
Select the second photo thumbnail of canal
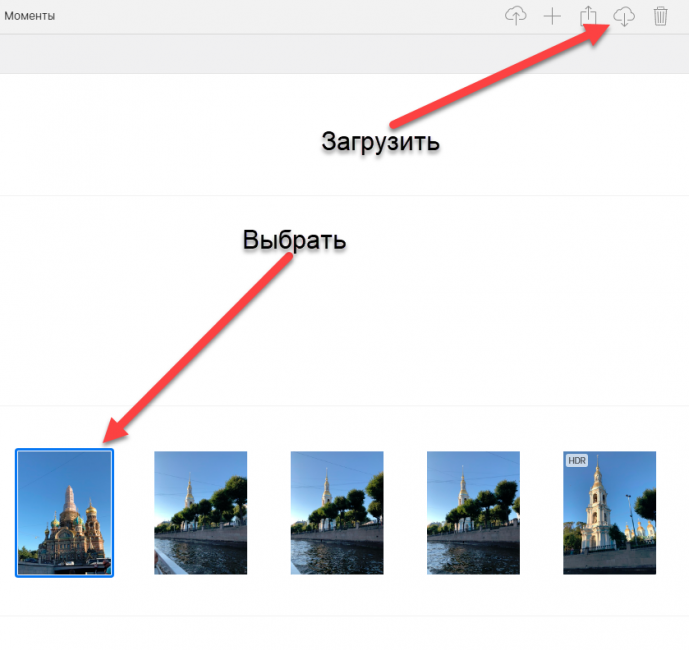[x=200, y=513]
